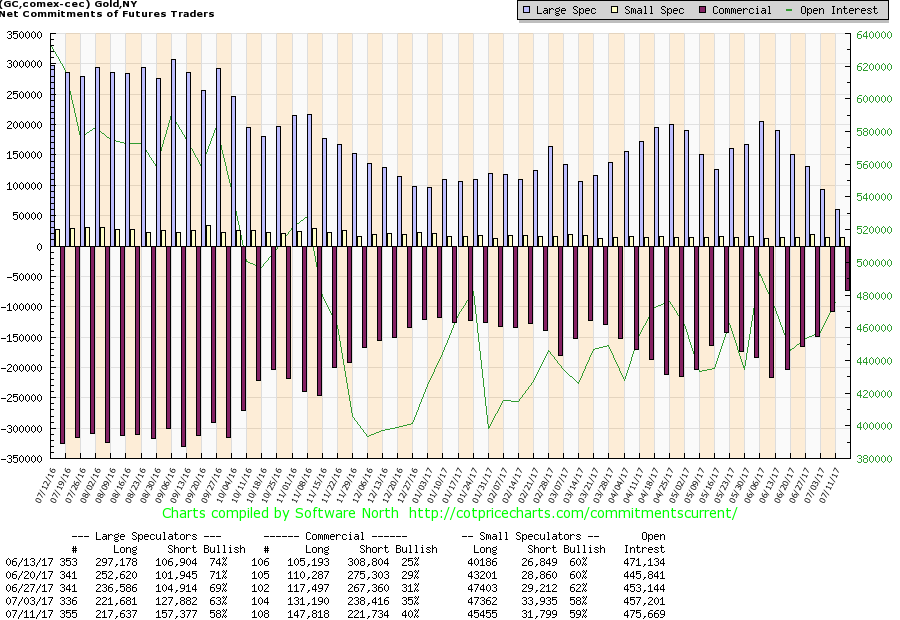The image size is (900, 620).
Task: Click the yellow Small Spec legend swatch
Action: 619,10
